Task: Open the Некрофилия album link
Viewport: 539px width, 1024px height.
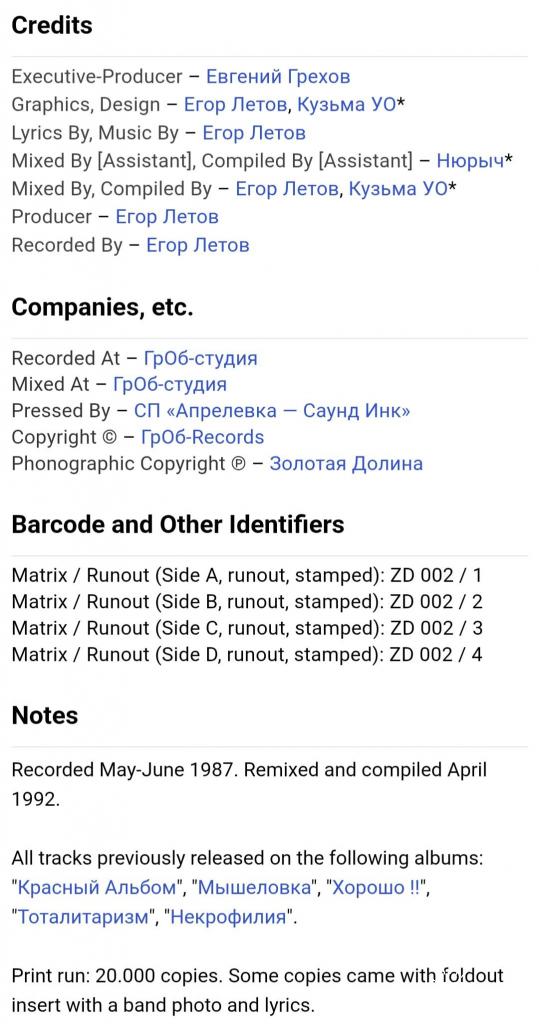Action: (230, 917)
